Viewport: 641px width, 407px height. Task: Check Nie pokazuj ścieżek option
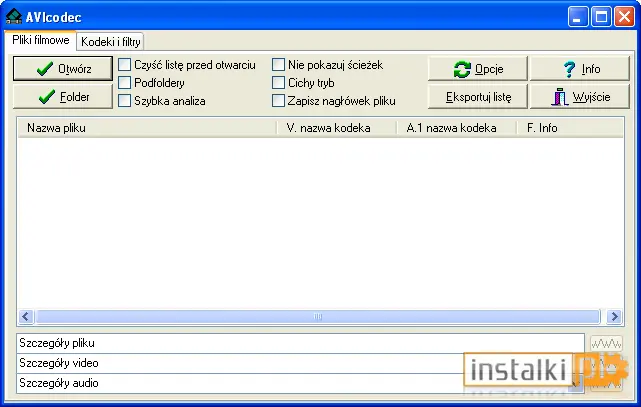point(278,65)
